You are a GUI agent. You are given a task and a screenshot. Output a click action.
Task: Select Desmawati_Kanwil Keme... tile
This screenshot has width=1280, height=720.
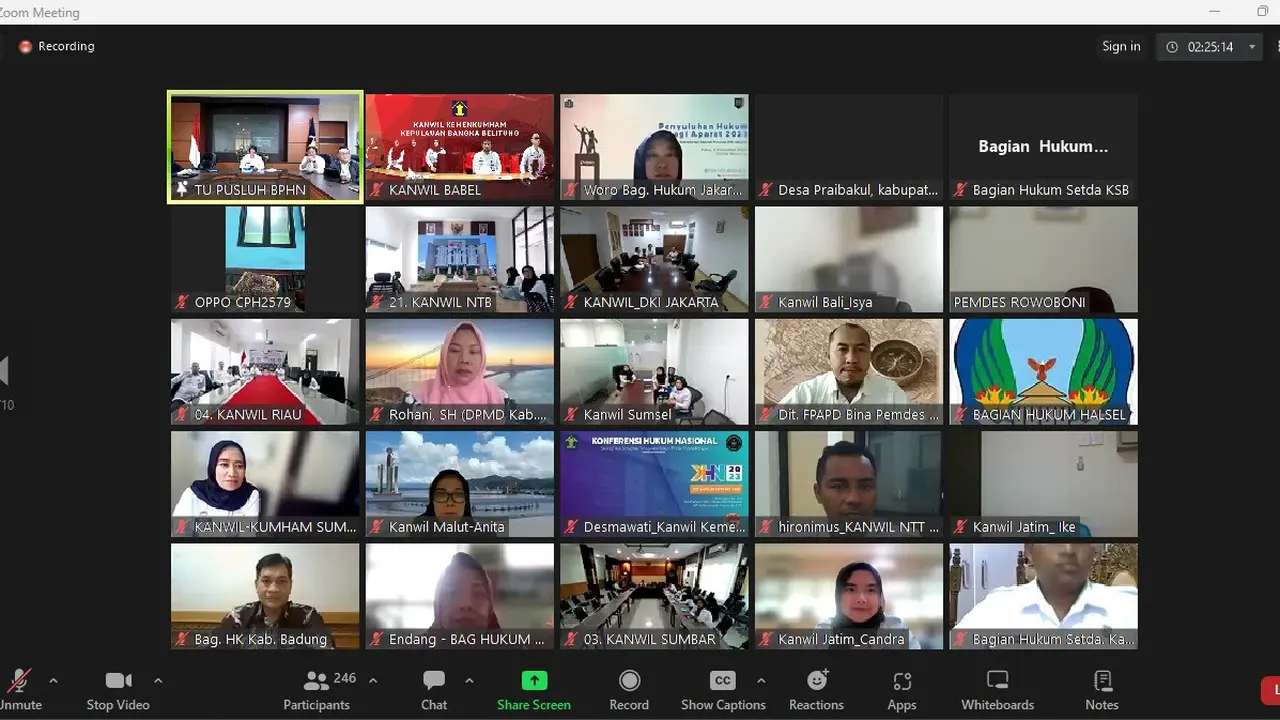pos(654,484)
